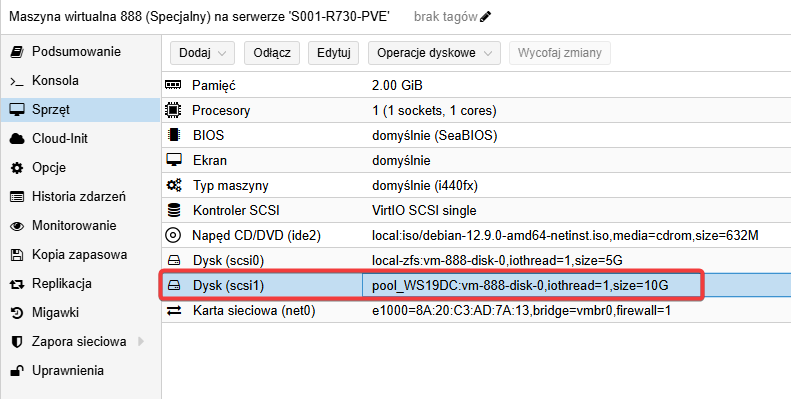Select the Karta sieciowa (net0) row
Viewport: 791px width, 399px height.
pyautogui.click(x=476, y=310)
